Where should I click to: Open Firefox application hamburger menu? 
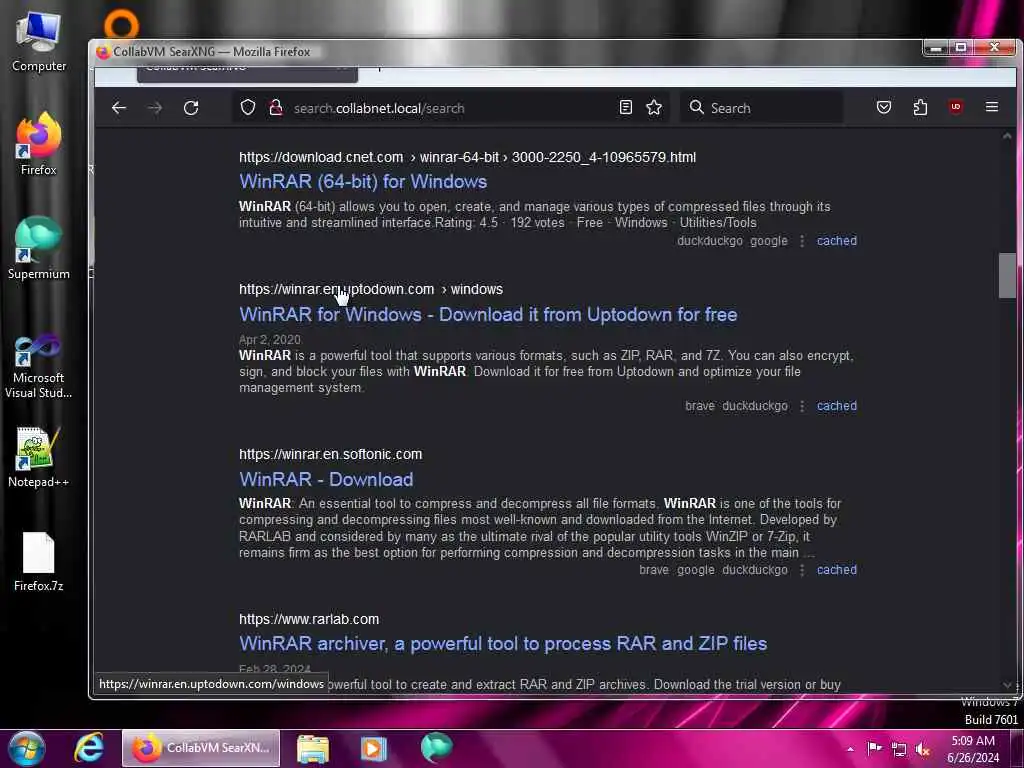pyautogui.click(x=991, y=106)
